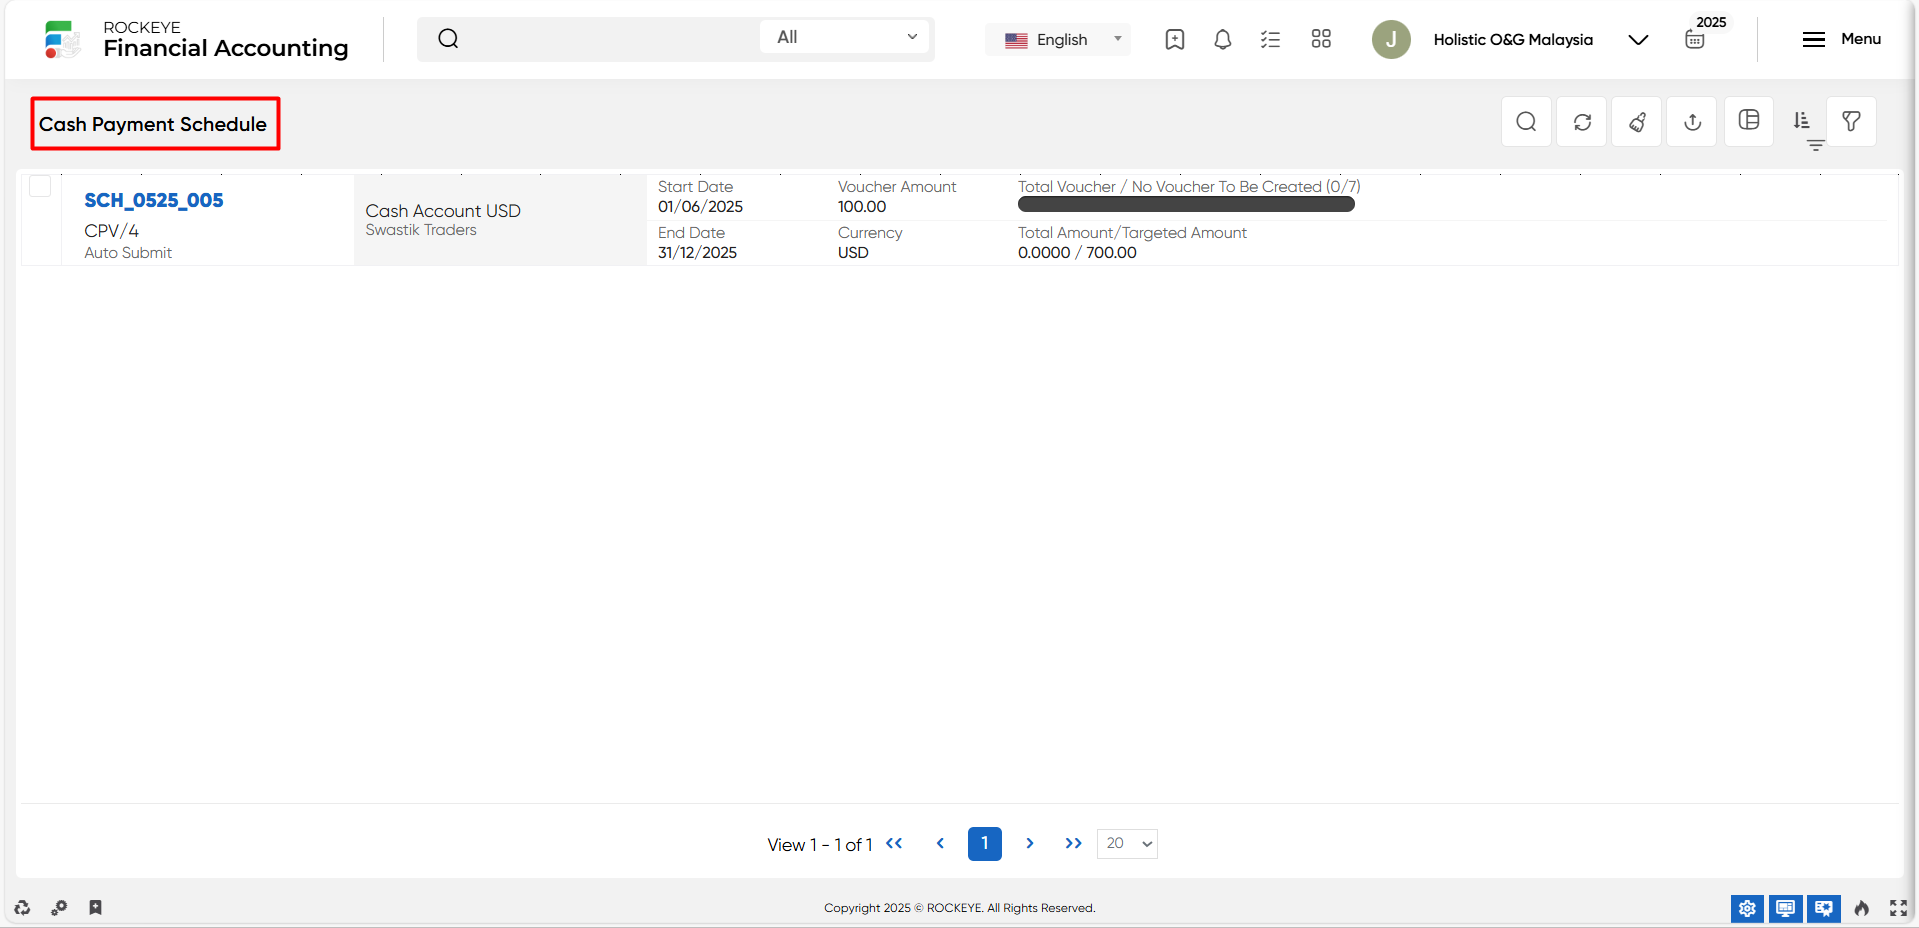
Task: Click the filter funnel icon
Action: 1851,122
